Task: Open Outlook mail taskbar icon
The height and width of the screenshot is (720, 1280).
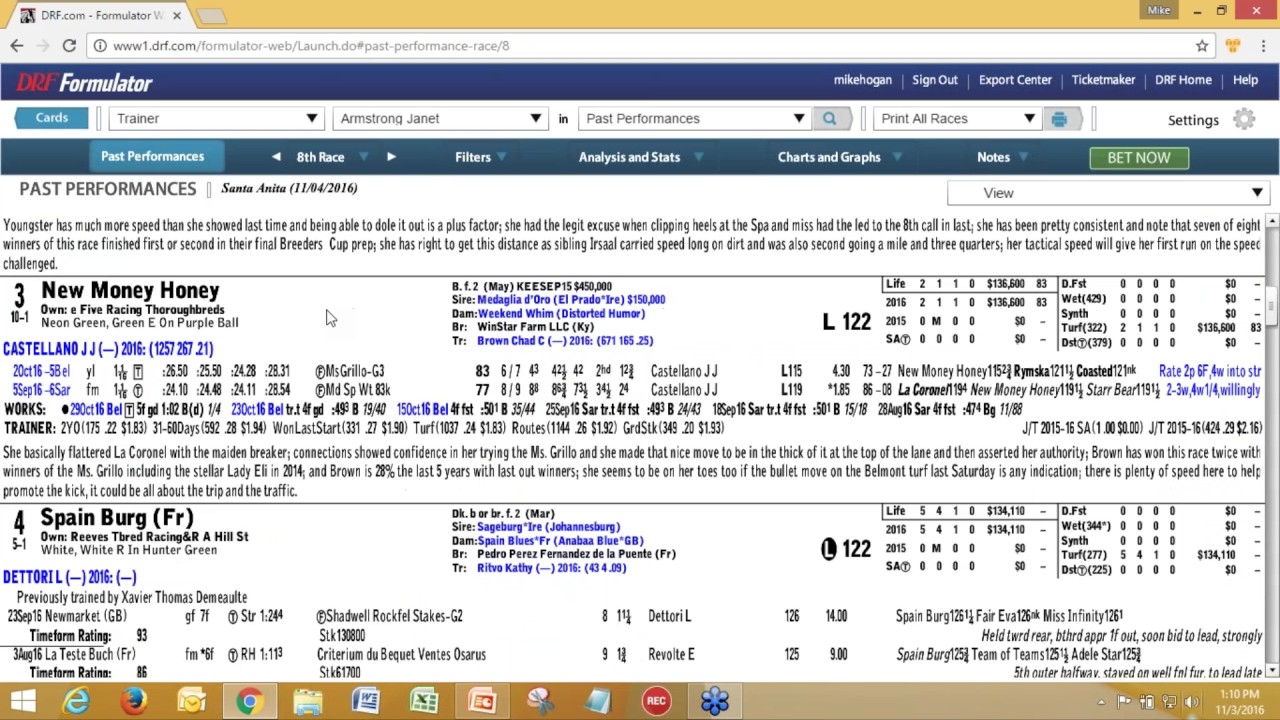Action: click(x=191, y=701)
